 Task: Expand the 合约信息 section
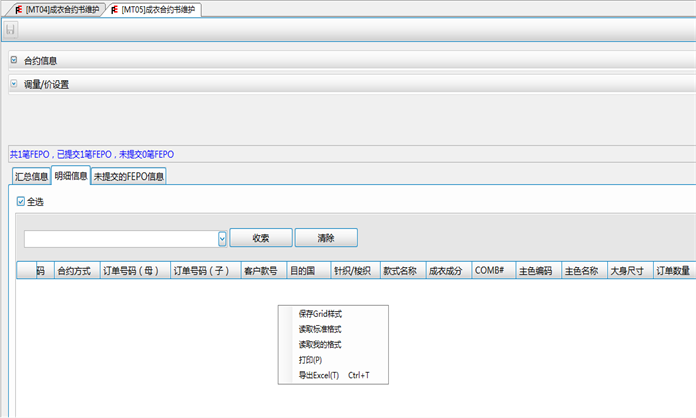[x=14, y=60]
